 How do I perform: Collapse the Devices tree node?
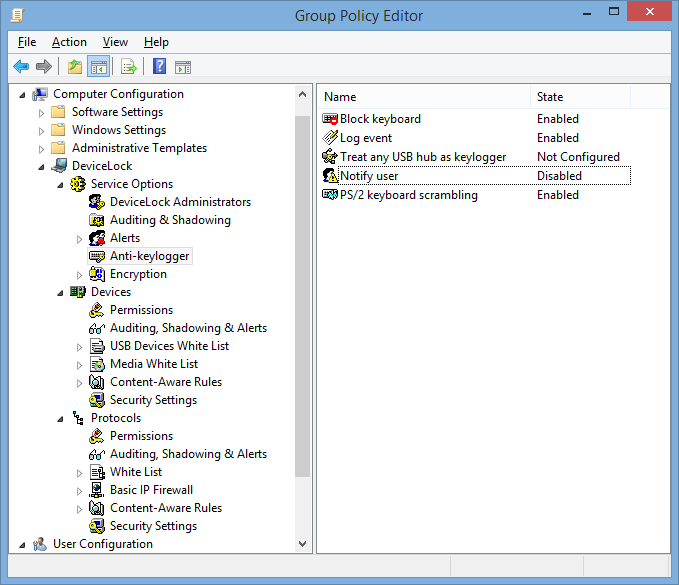60,293
